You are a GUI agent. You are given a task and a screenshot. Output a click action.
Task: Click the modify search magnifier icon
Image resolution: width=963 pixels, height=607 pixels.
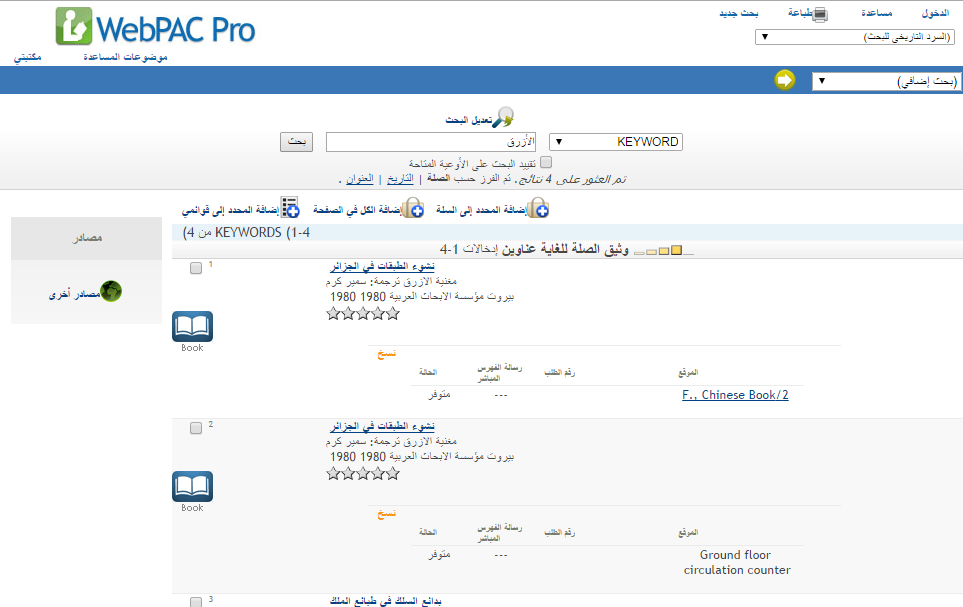(505, 117)
